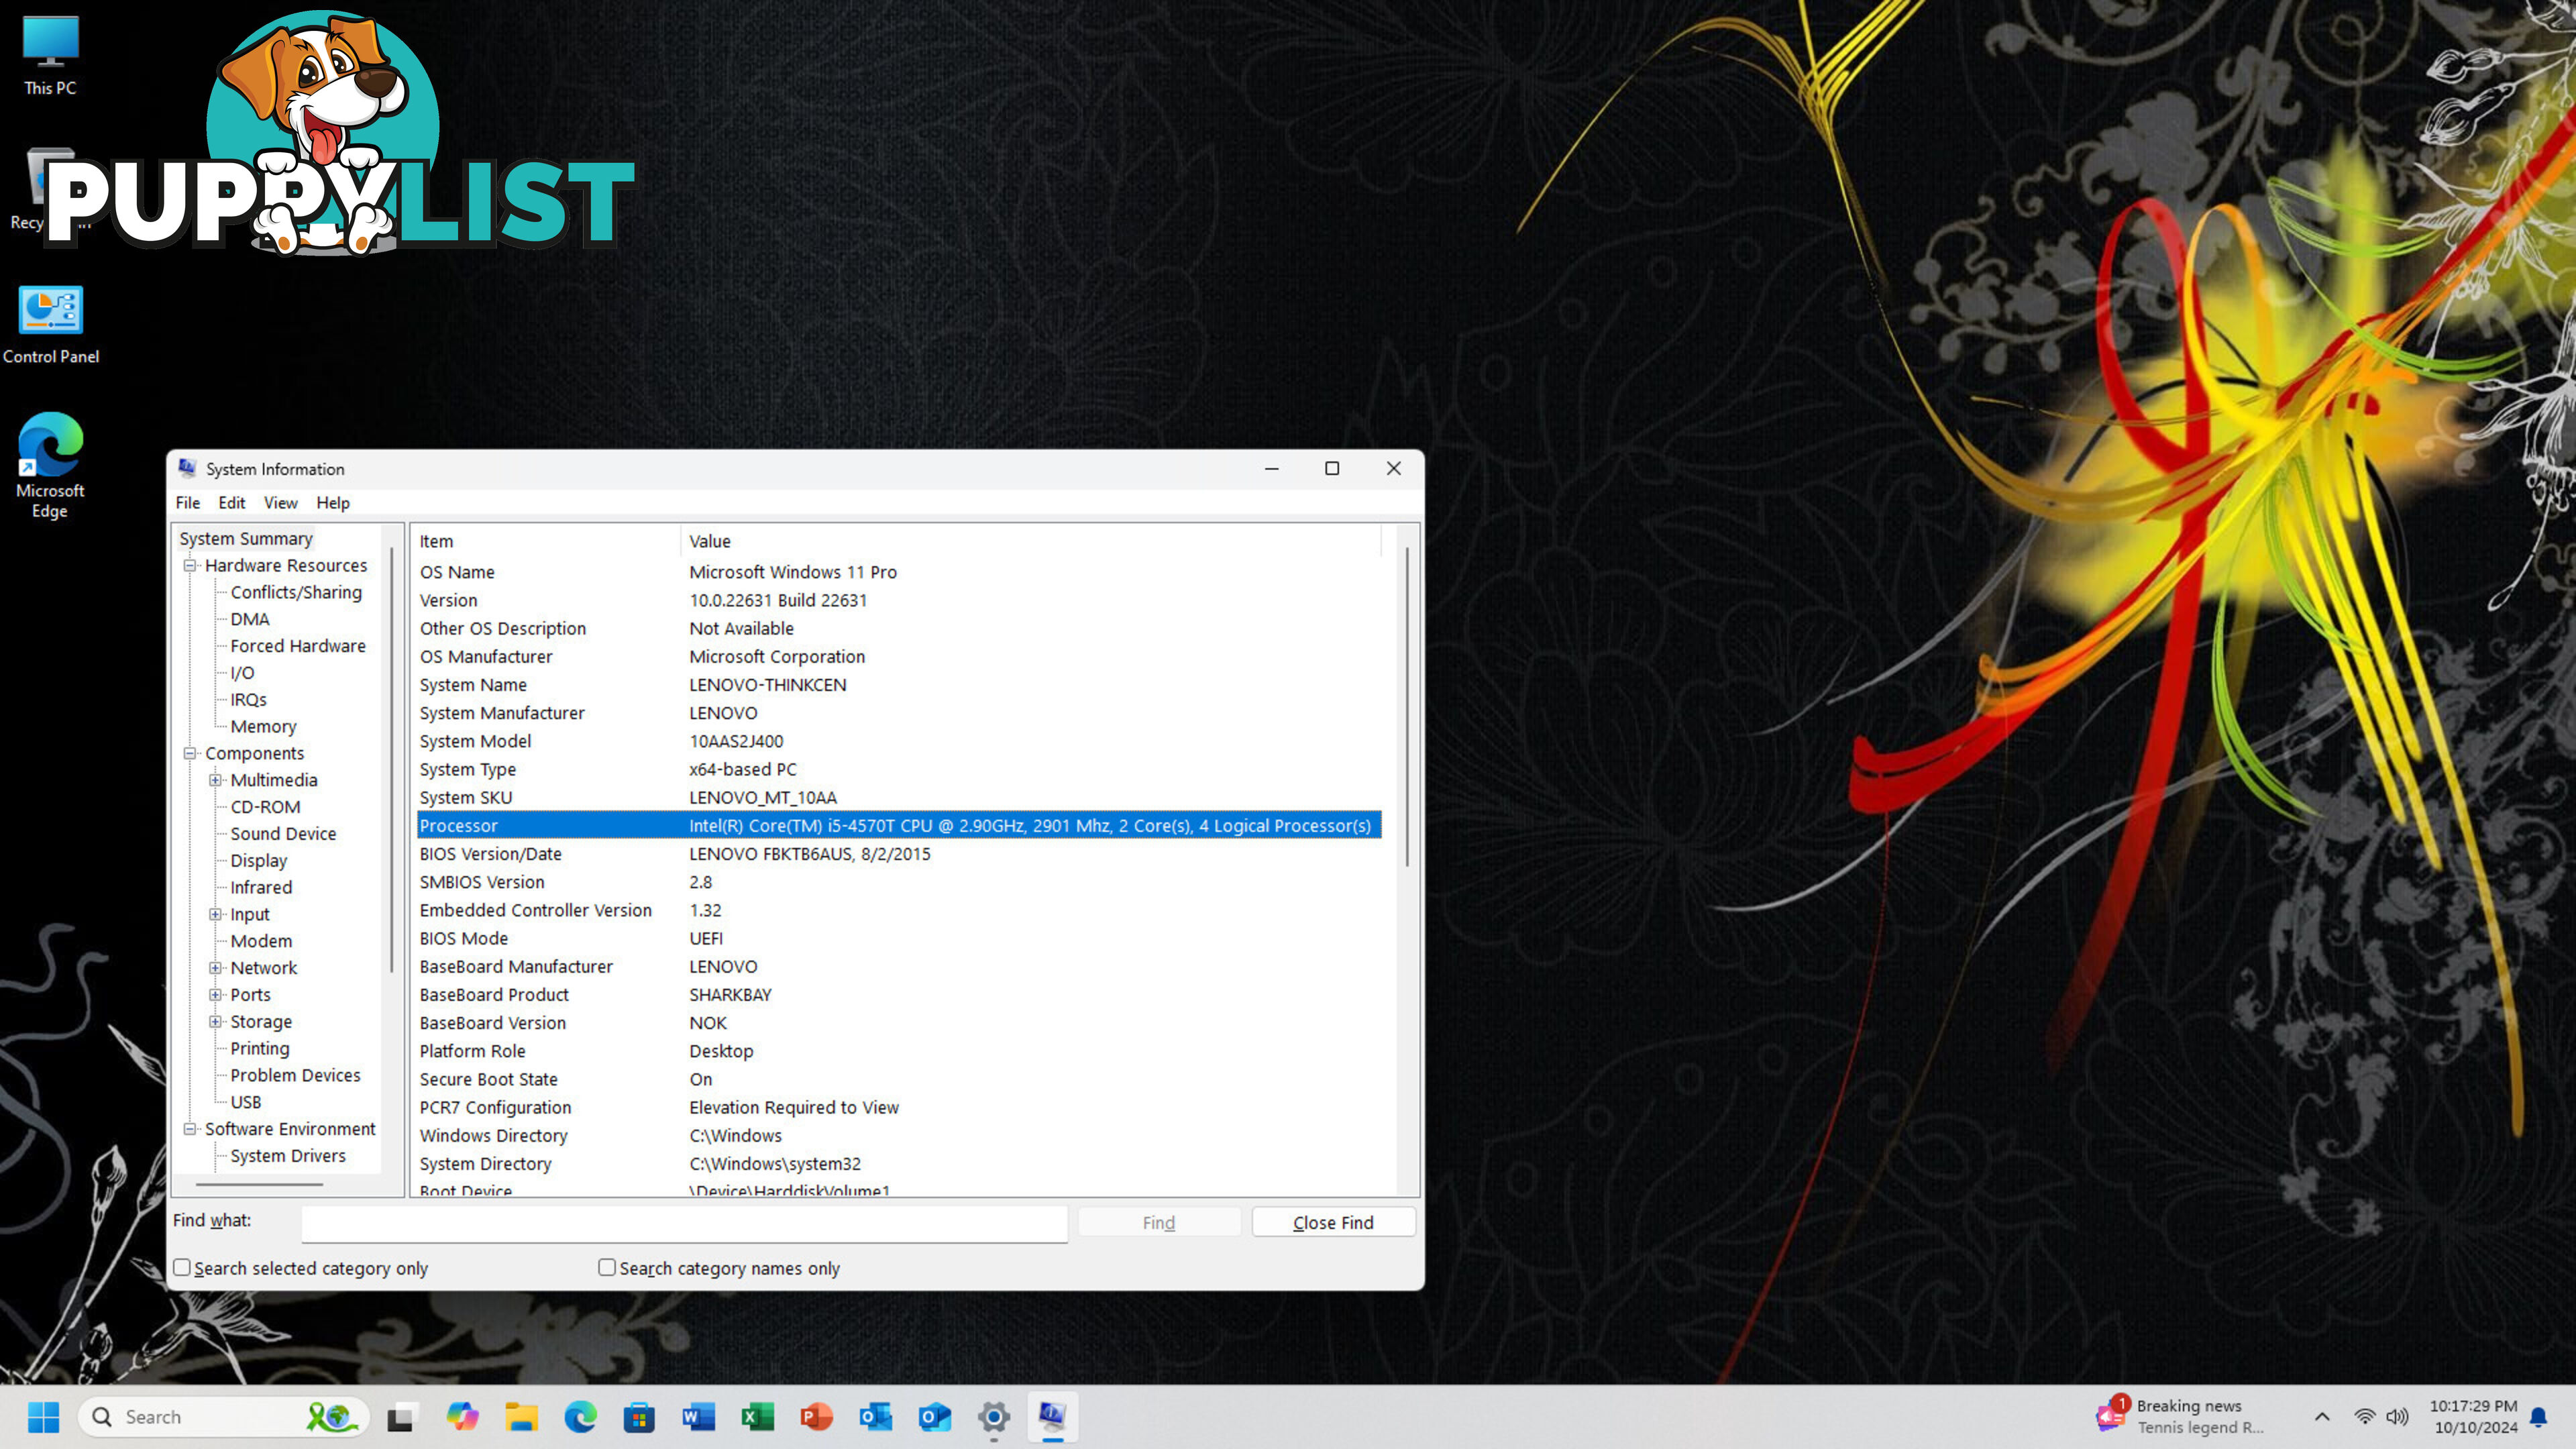Open the File menu
2576x1449 pixels.
point(187,503)
